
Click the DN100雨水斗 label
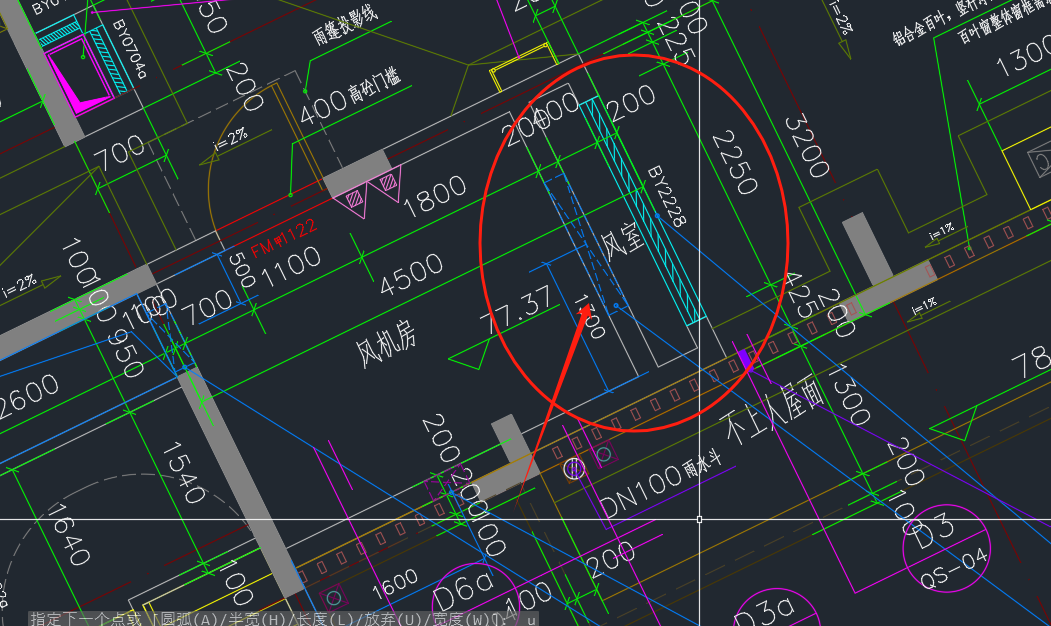coord(660,487)
